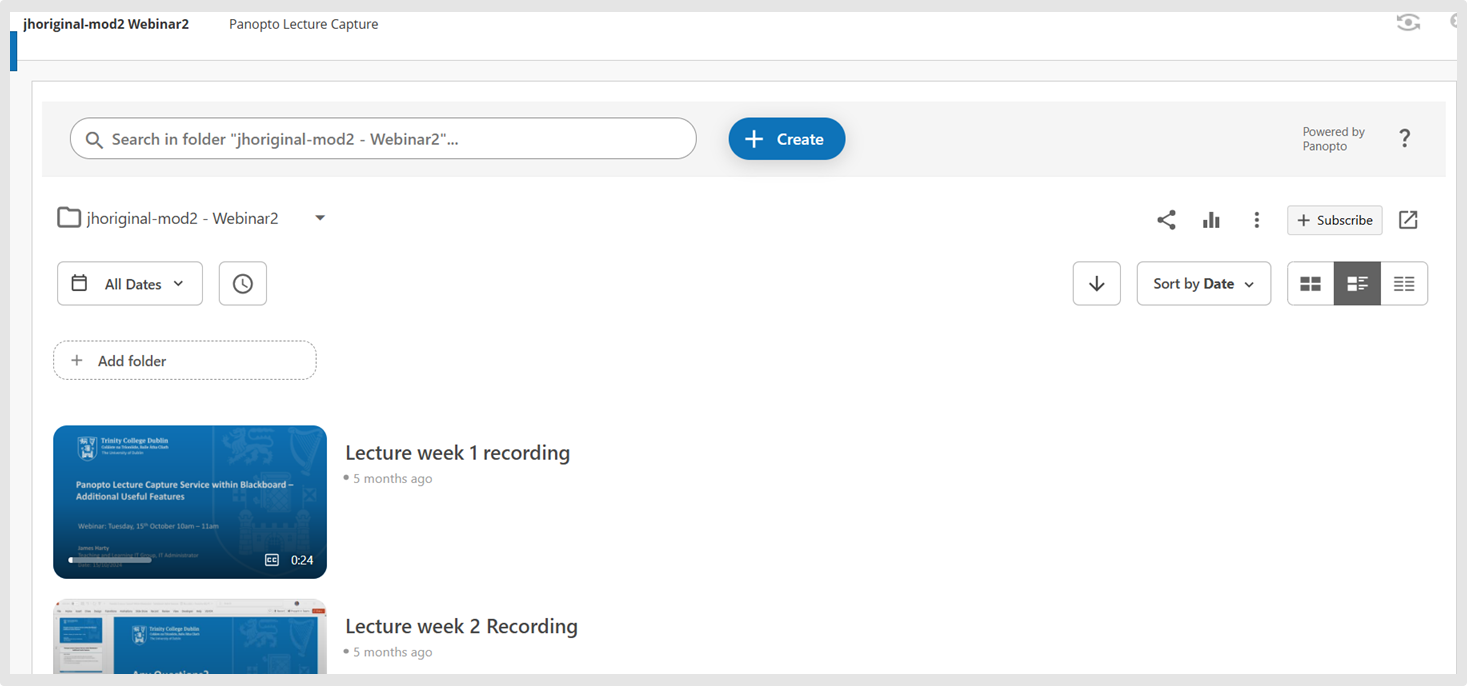
Task: Click 5 months ago under week 1 recording
Action: pyautogui.click(x=392, y=479)
